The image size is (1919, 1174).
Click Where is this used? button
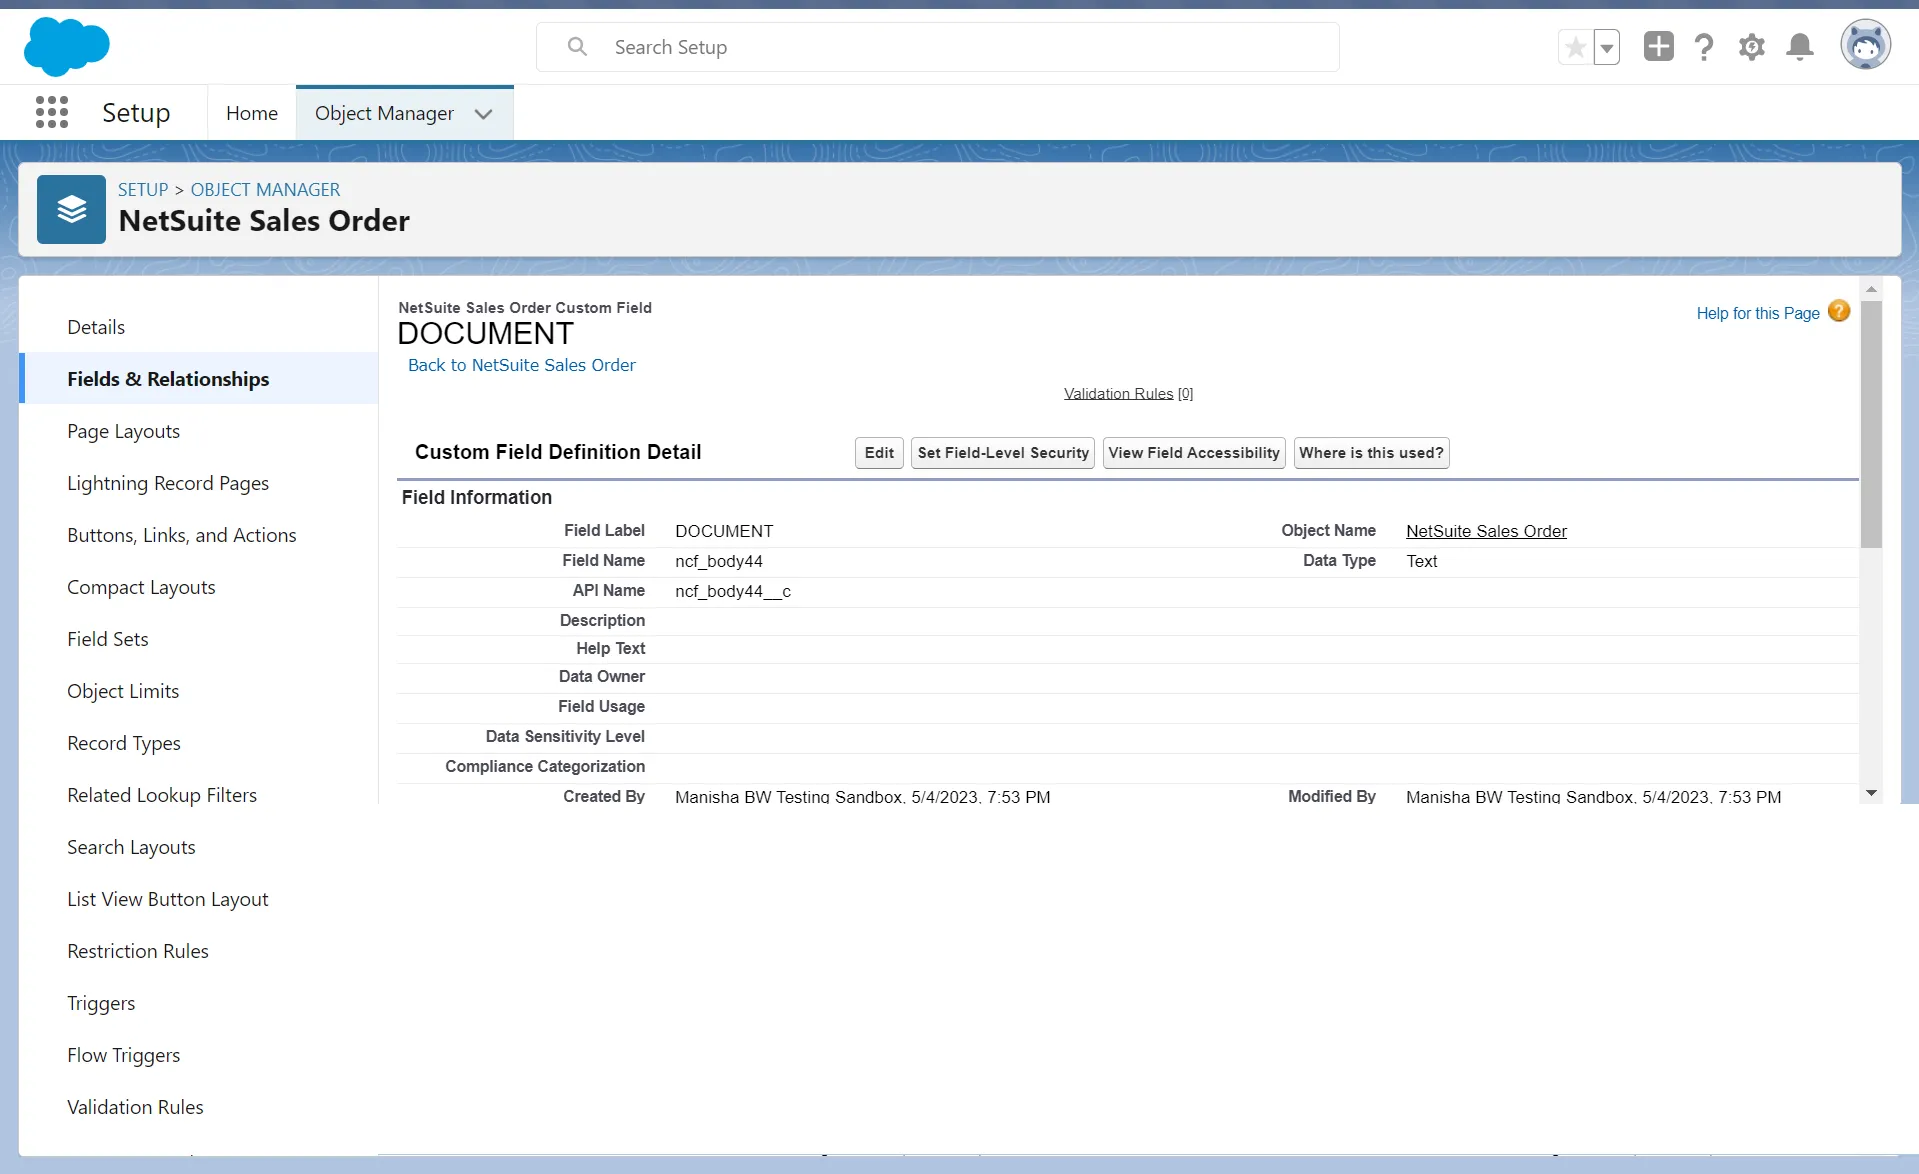(1371, 453)
